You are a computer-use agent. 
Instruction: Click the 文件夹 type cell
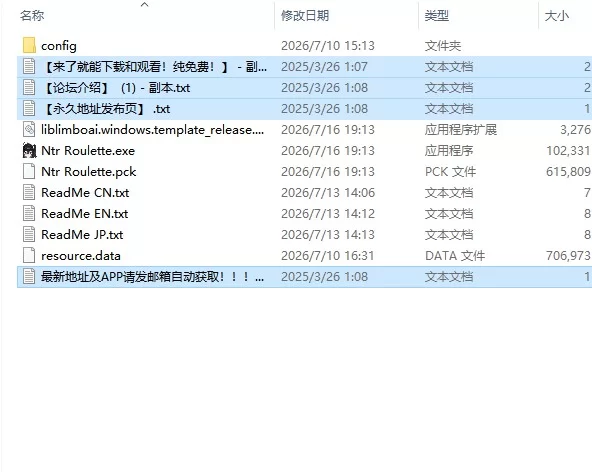(443, 46)
